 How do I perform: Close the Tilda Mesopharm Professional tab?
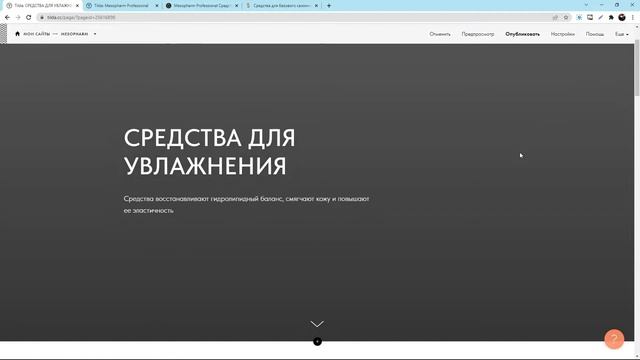point(157,6)
